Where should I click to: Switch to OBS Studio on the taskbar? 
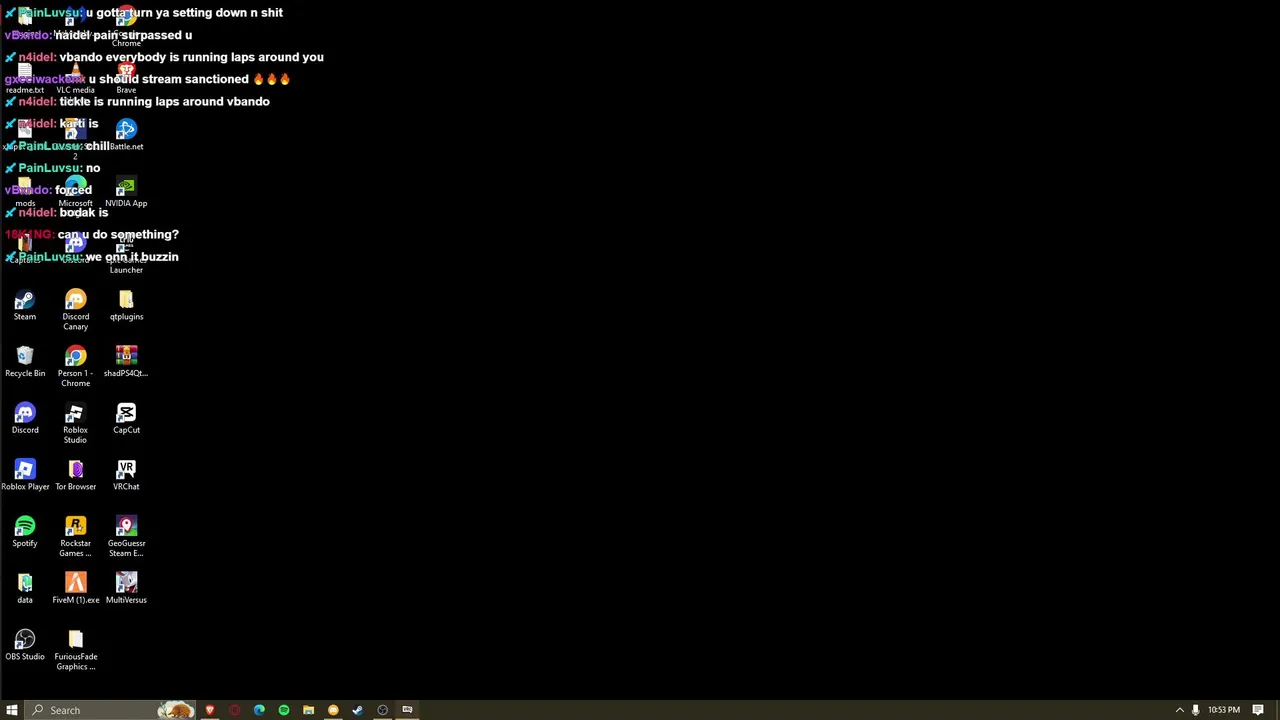pyautogui.click(x=382, y=710)
